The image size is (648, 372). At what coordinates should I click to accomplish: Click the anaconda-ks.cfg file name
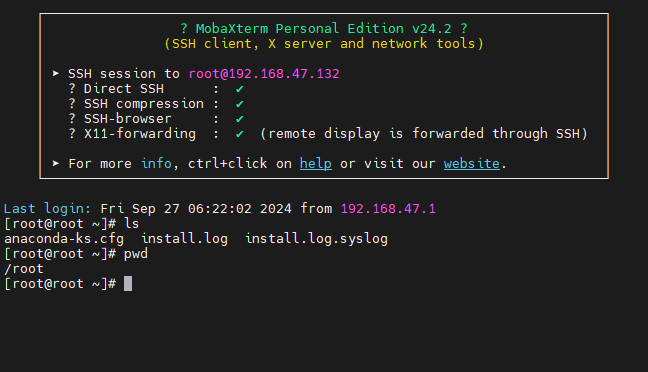tap(64, 238)
